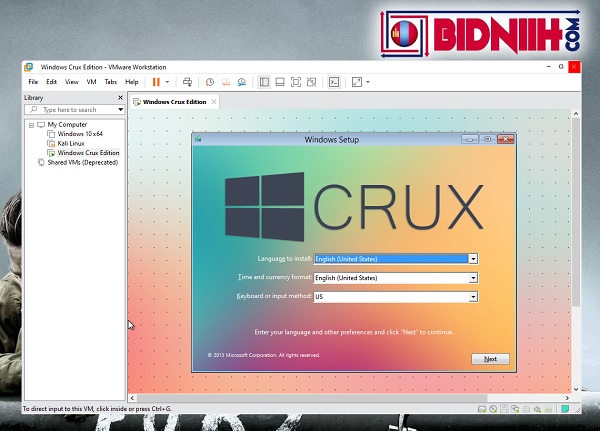Close the Windows Setup dialog

[x=505, y=139]
